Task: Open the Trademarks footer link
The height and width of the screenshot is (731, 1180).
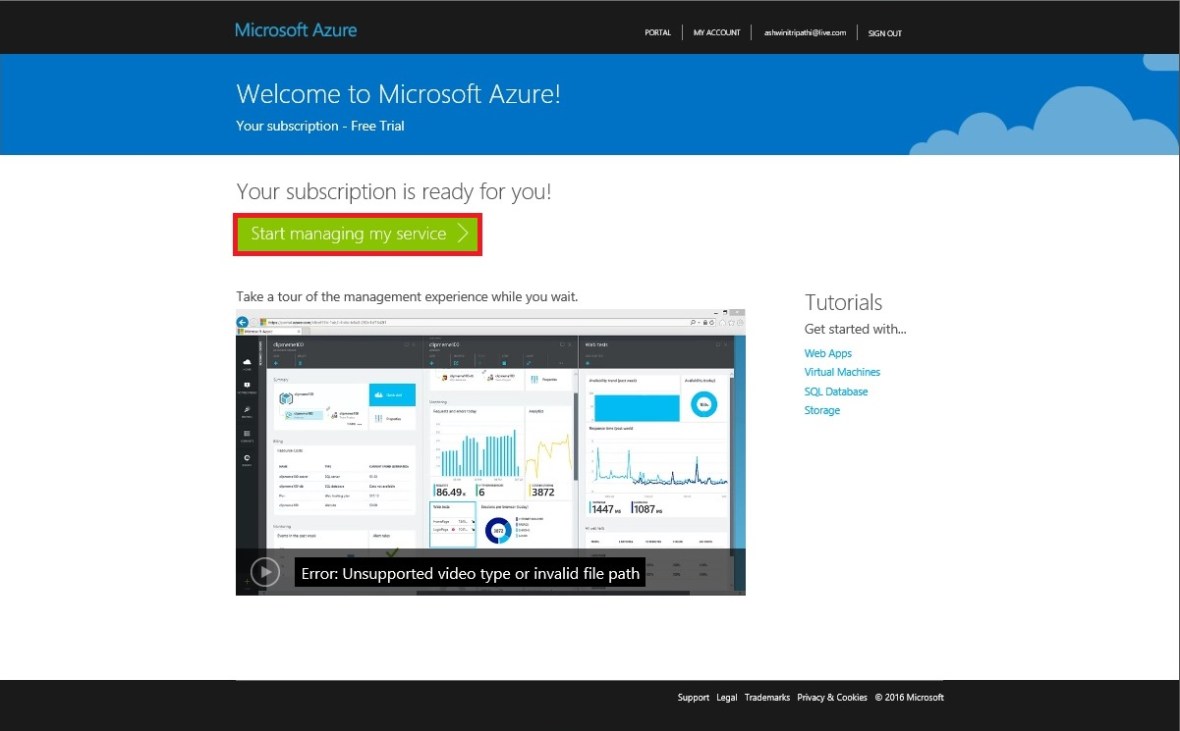Action: click(x=765, y=697)
